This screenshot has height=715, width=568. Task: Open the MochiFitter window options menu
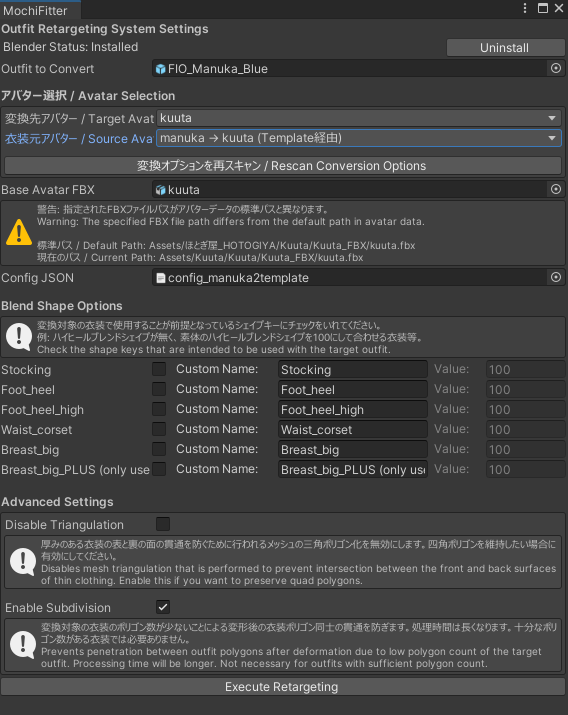[x=525, y=8]
